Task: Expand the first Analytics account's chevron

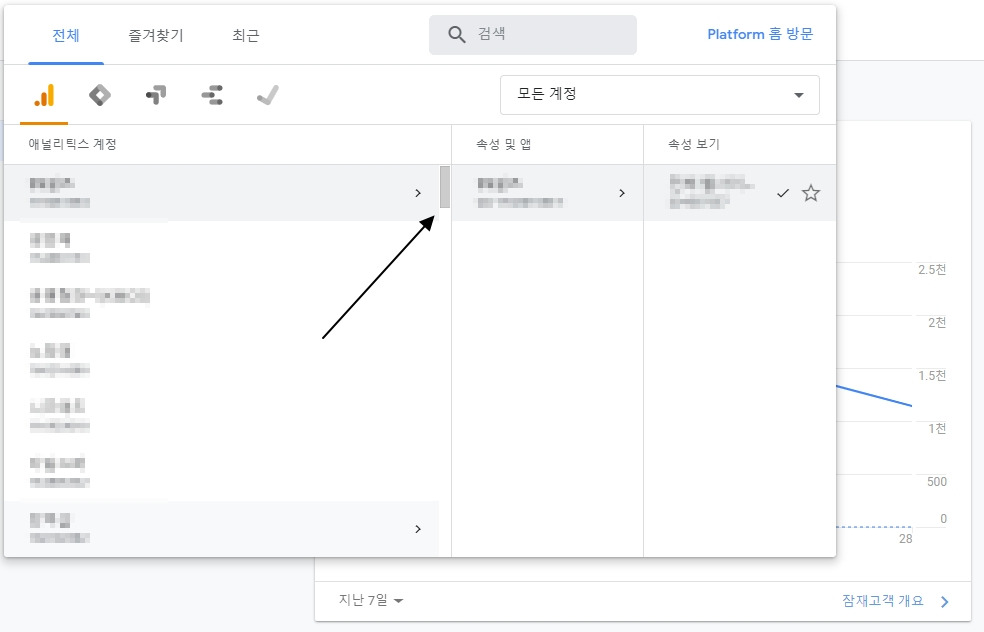Action: coord(418,193)
